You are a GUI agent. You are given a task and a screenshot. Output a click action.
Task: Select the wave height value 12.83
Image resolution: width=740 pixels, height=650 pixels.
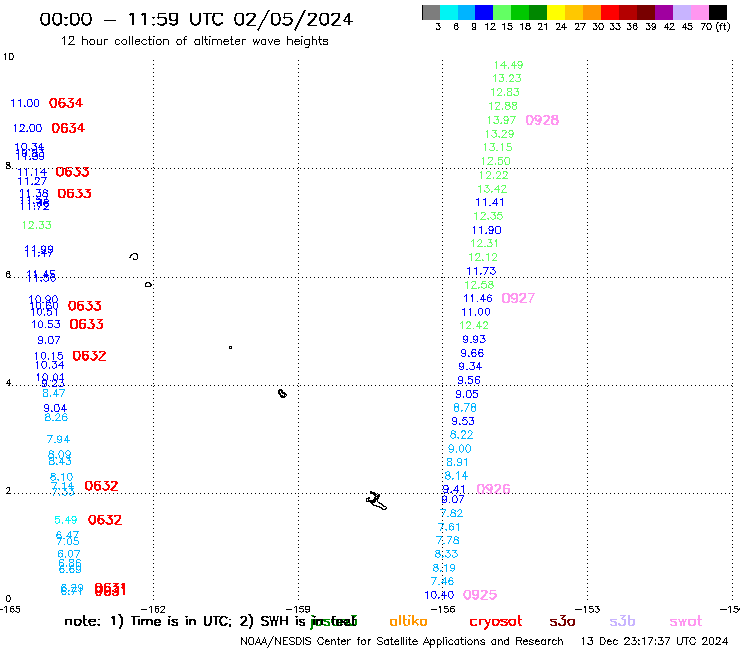505,93
